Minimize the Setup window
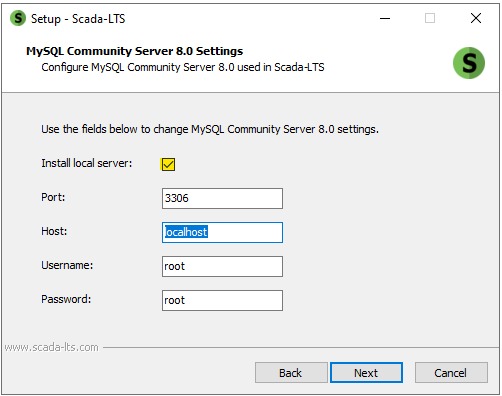The height and width of the screenshot is (396, 502). pyautogui.click(x=385, y=18)
